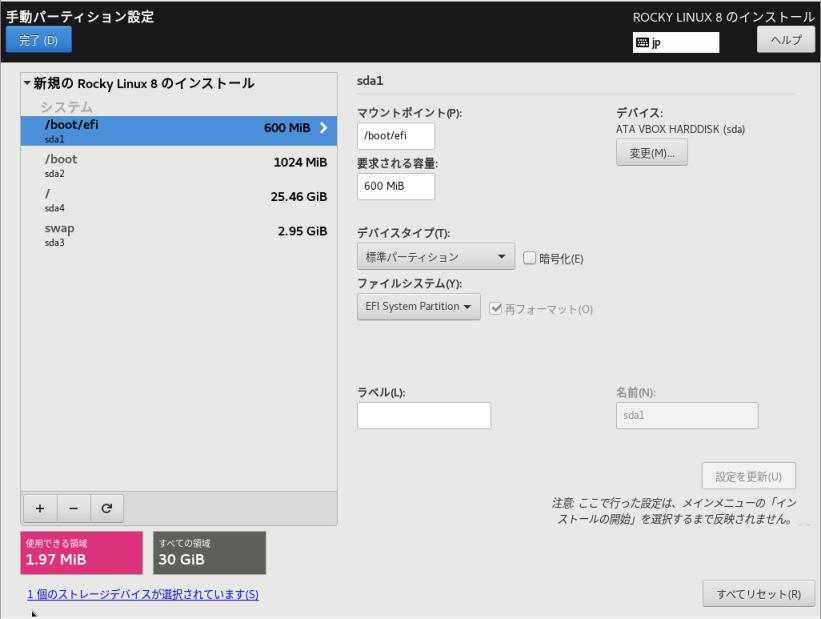Click the pink 使用できる領域 1.97 MiB box
The image size is (821, 619).
[x=82, y=553]
